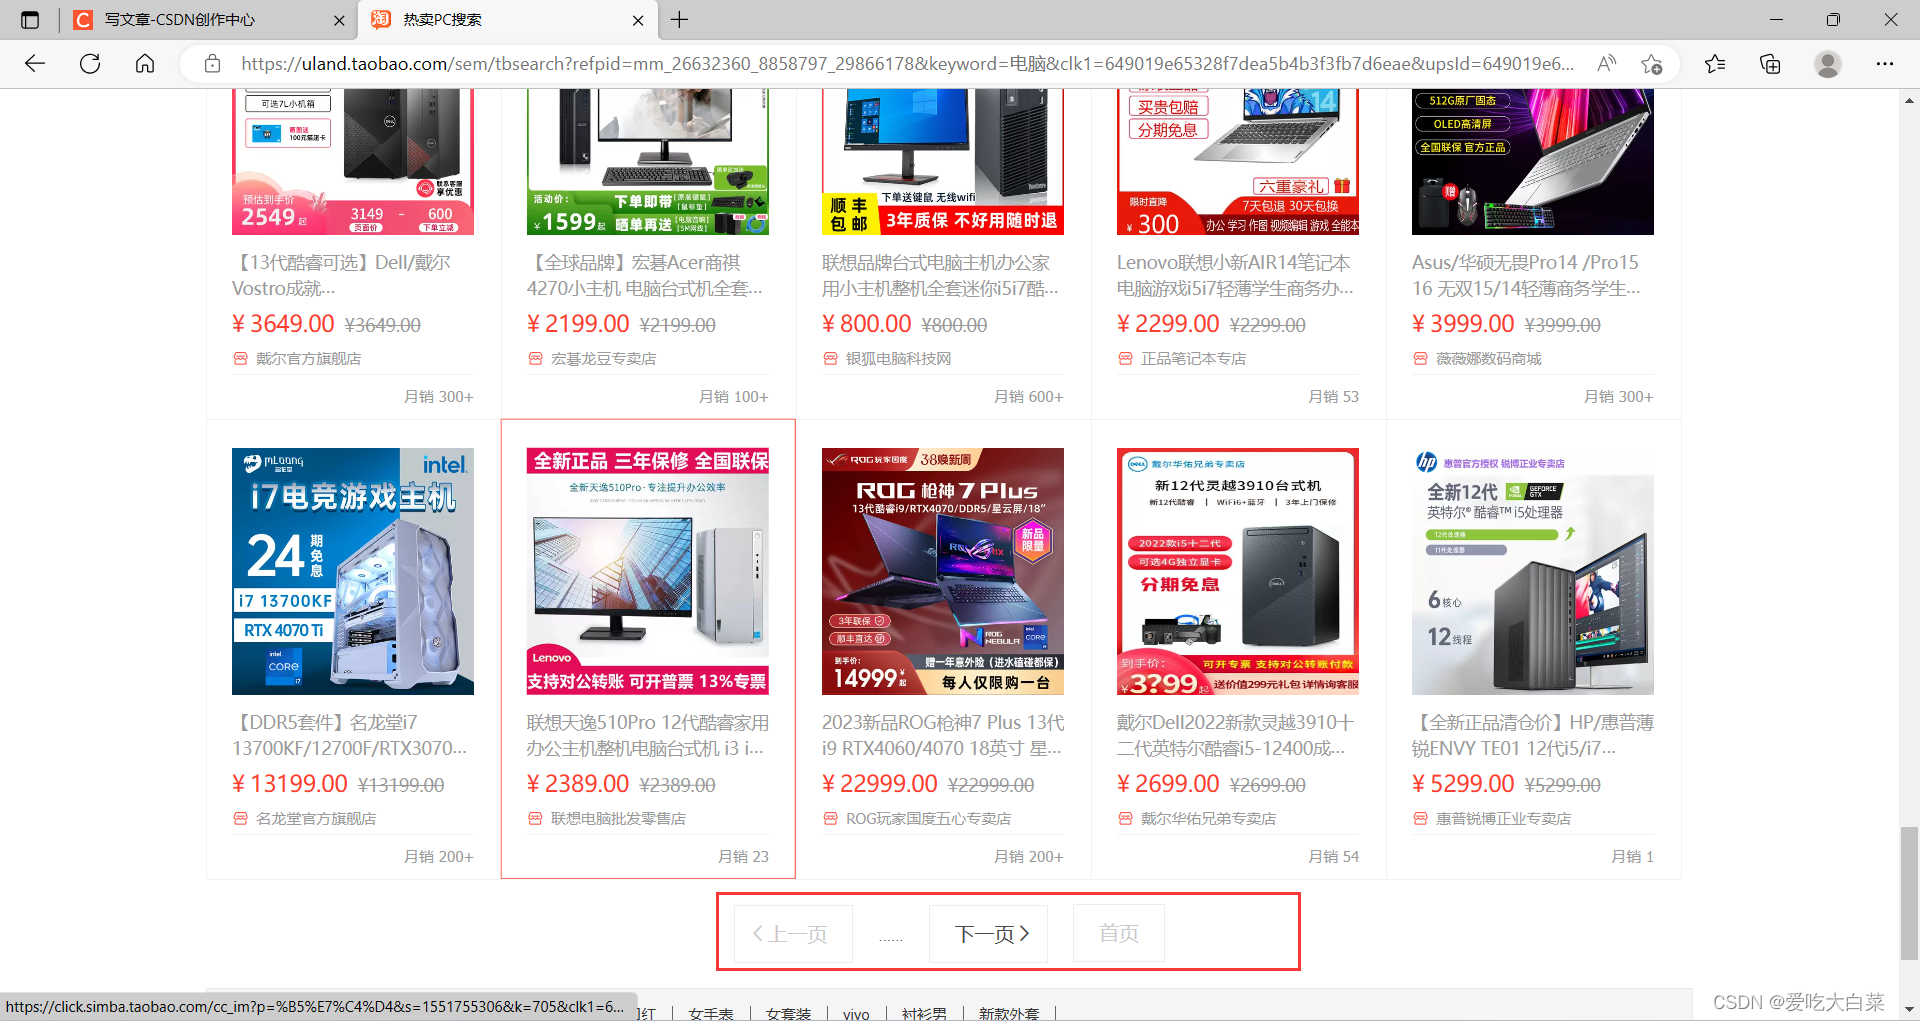Click the browser back arrow
Screen dimensions: 1920x1021
pyautogui.click(x=35, y=64)
